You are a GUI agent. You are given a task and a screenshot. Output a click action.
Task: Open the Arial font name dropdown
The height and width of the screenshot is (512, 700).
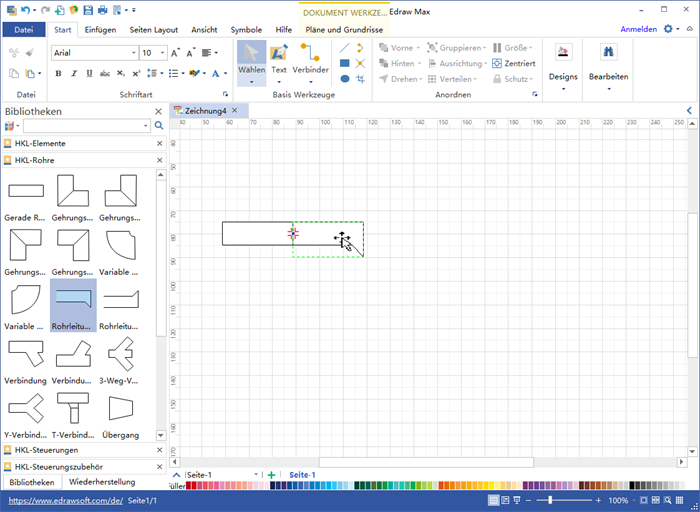133,52
